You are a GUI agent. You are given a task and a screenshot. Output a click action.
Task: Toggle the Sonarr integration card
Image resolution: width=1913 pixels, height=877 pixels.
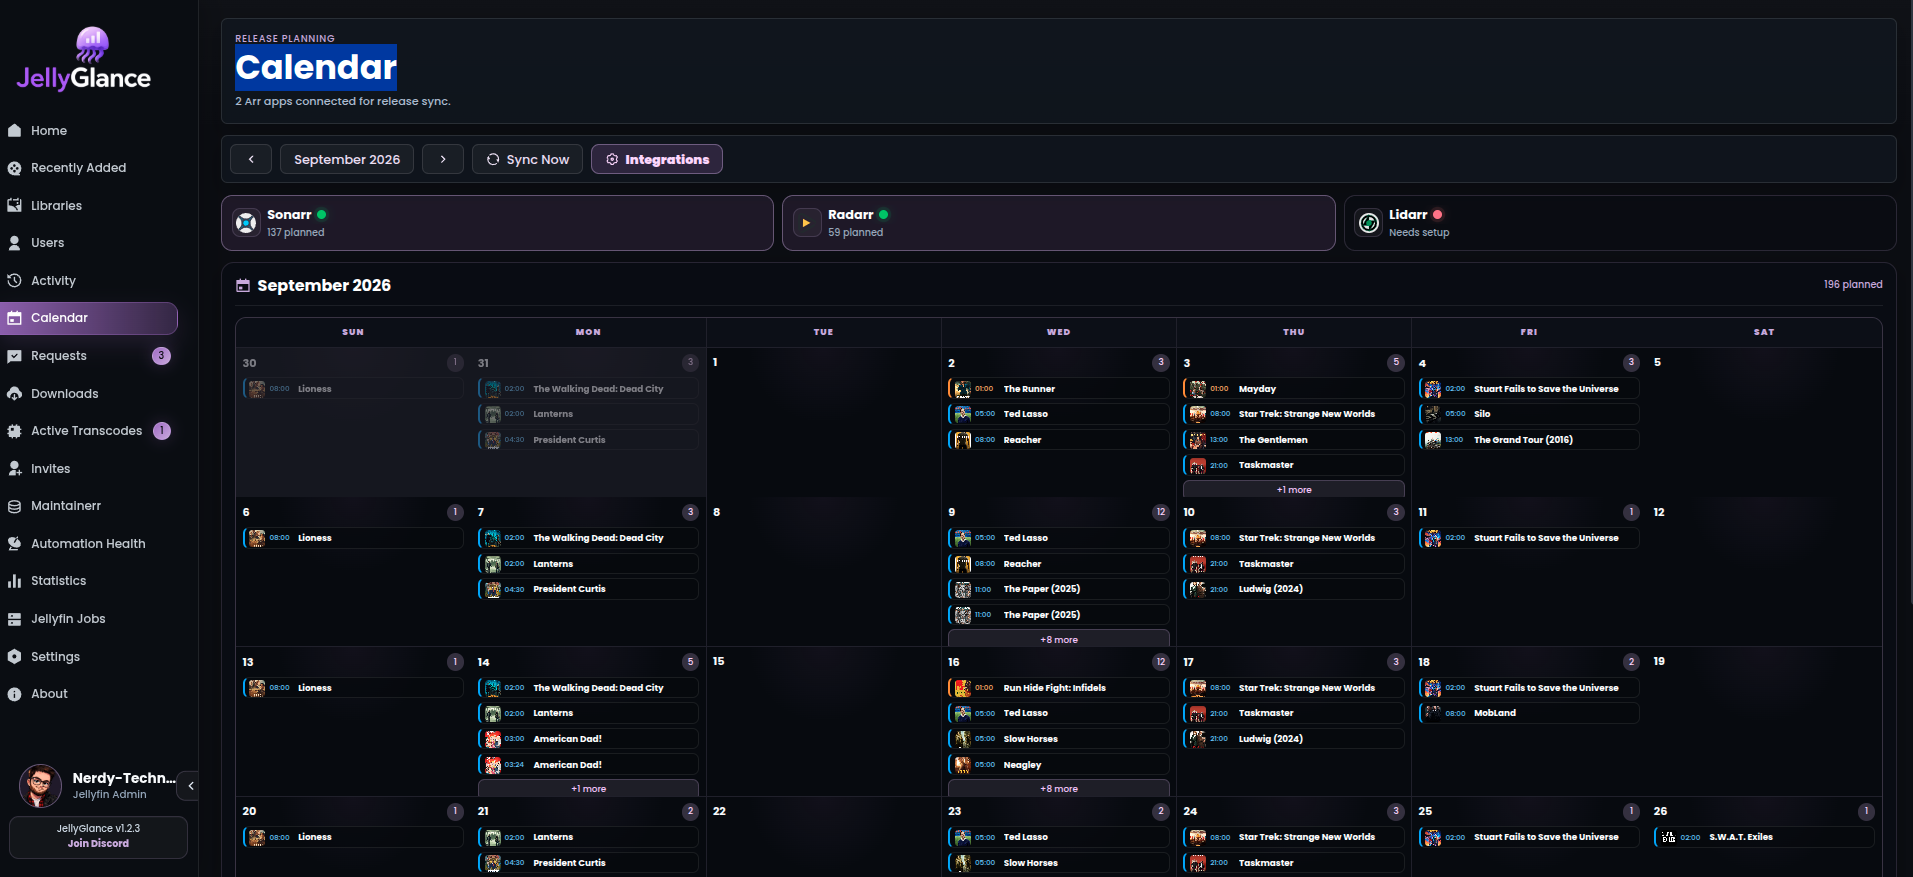tap(497, 223)
